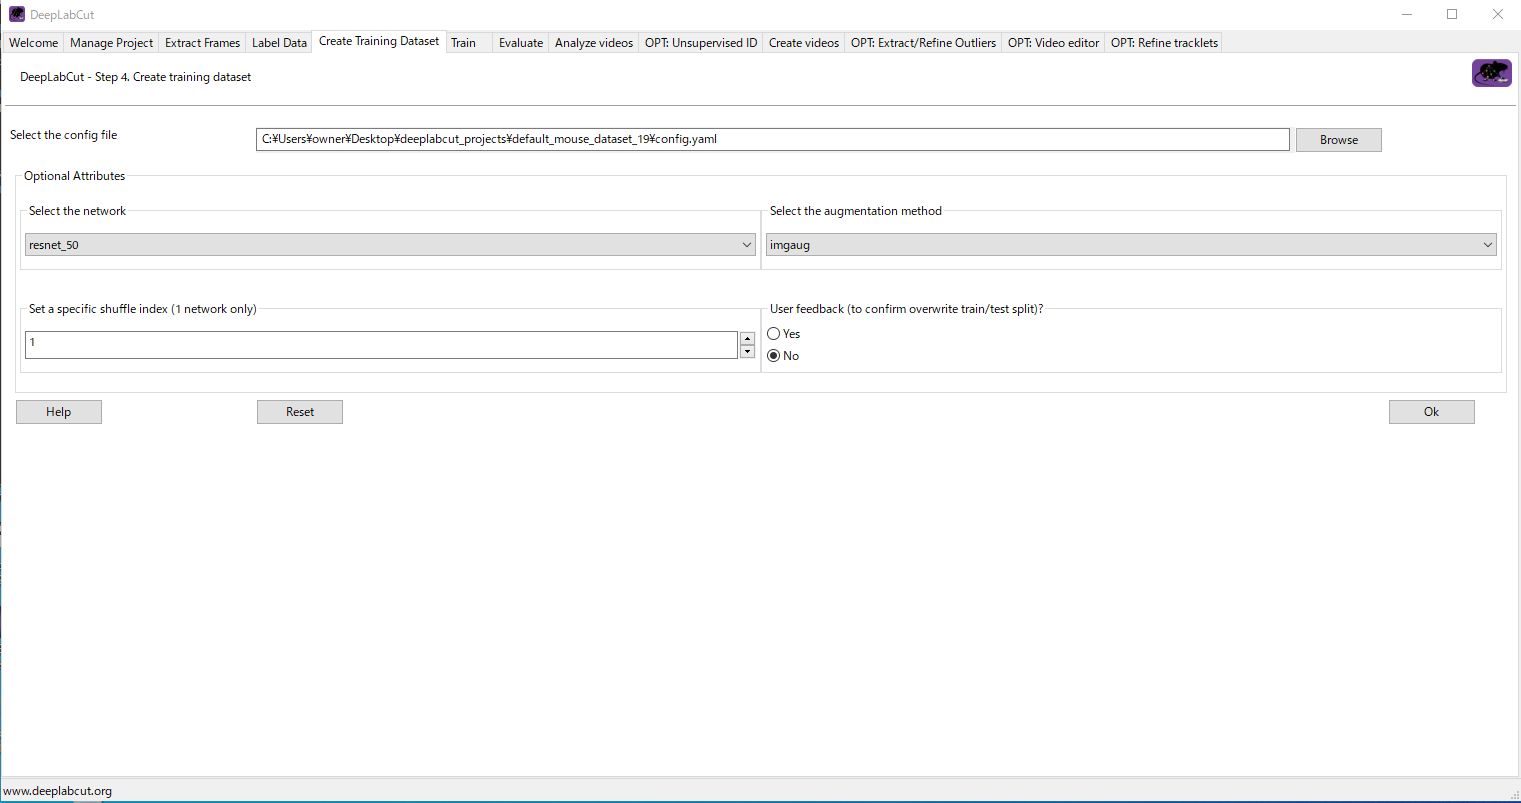Image resolution: width=1521 pixels, height=803 pixels.
Task: Open the resnet_50 network dropdown
Action: pos(390,245)
